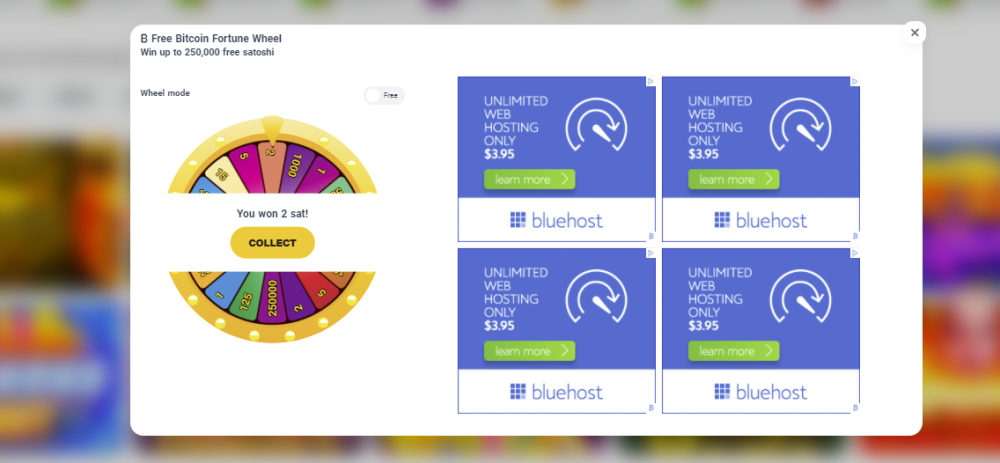This screenshot has height=463, width=1000.
Task: Click learn more in bottom-right bluehost ad
Action: tap(733, 351)
